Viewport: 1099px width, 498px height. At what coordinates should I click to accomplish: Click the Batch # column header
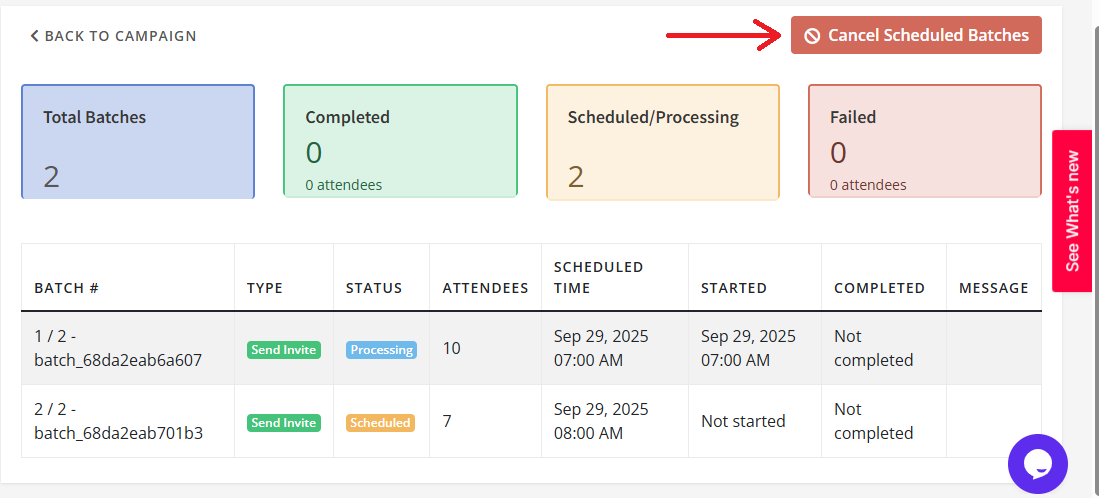[66, 288]
